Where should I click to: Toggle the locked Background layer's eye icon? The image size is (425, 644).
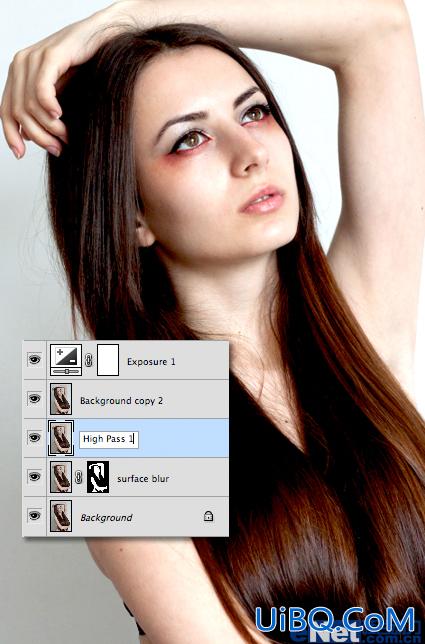pos(34,515)
